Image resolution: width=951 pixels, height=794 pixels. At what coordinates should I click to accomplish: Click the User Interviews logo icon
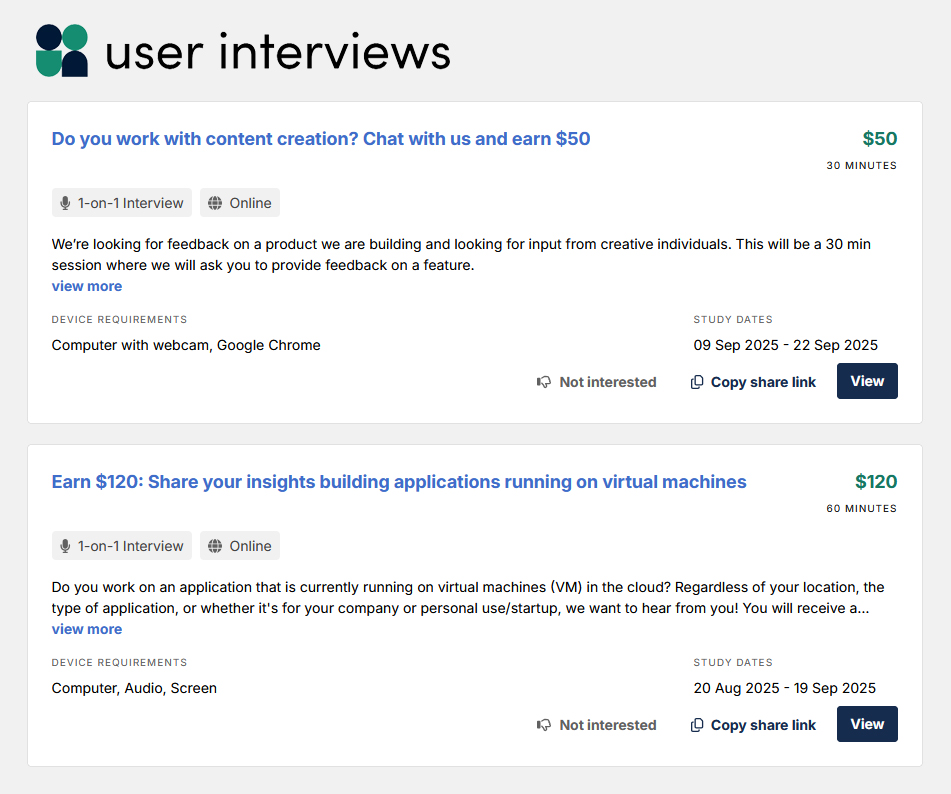pos(62,50)
